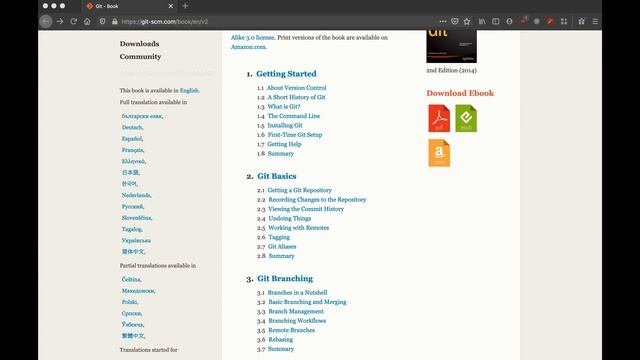Screen dimensions: 640x360
Task: Open Viewing the Commit History
Action: point(306,209)
